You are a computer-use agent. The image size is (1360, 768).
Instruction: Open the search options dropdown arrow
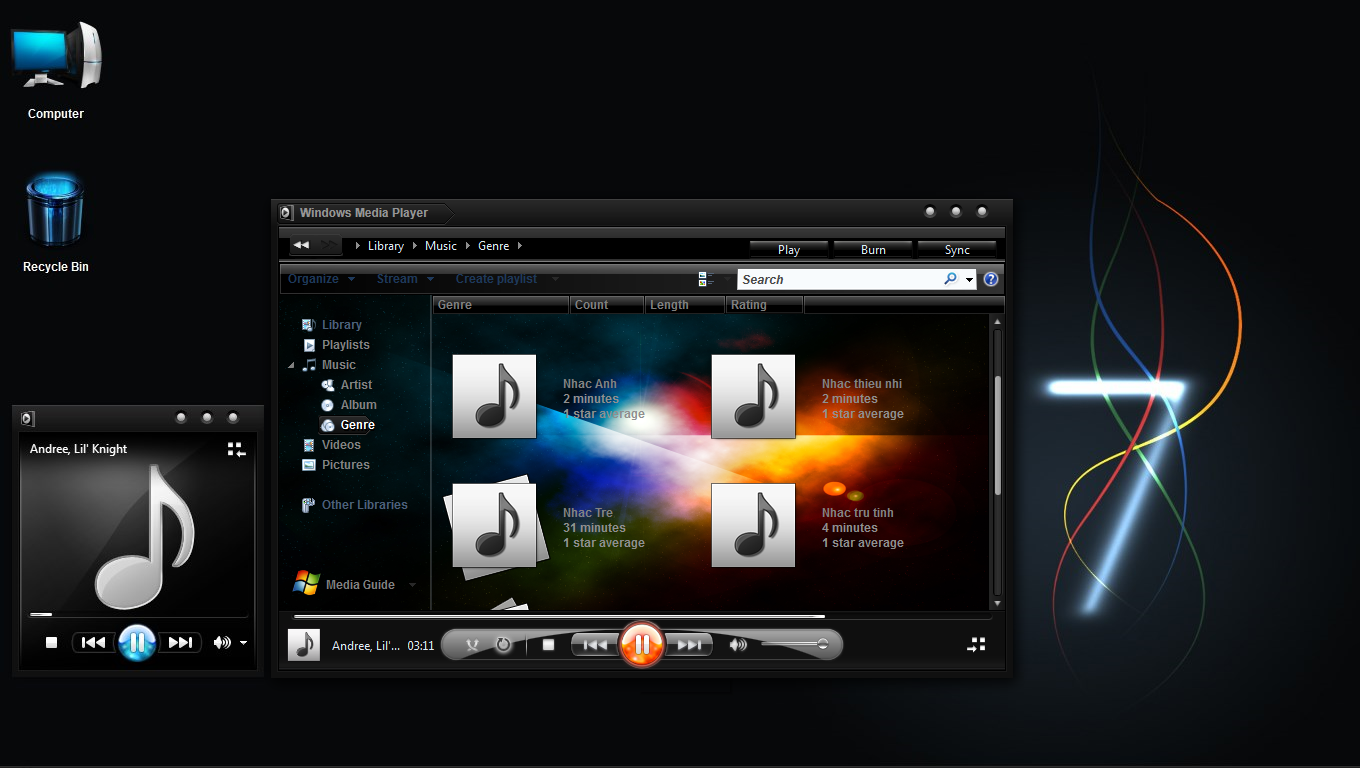970,280
